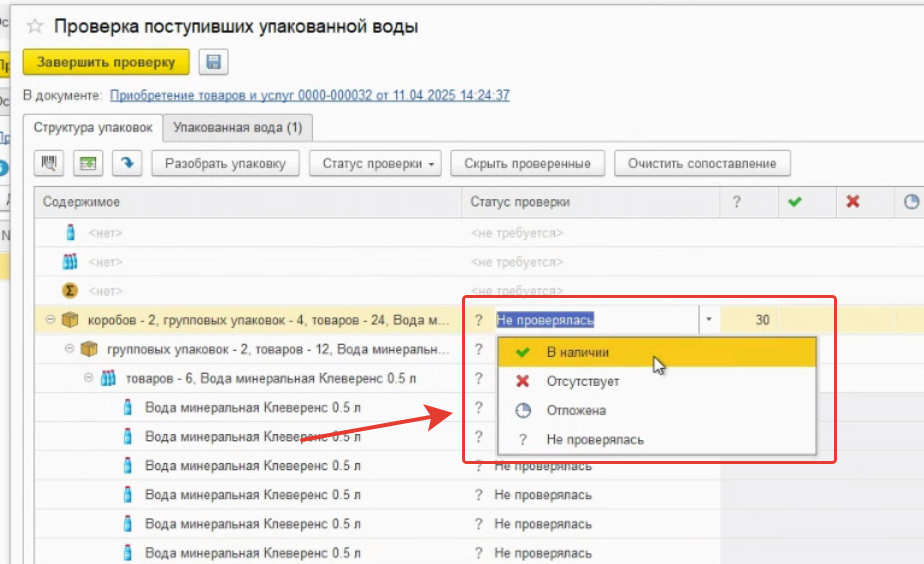Screen dimensions: 924x564
Task: Collapse the 'групповых упаковок - 2' row
Action: tap(69, 349)
